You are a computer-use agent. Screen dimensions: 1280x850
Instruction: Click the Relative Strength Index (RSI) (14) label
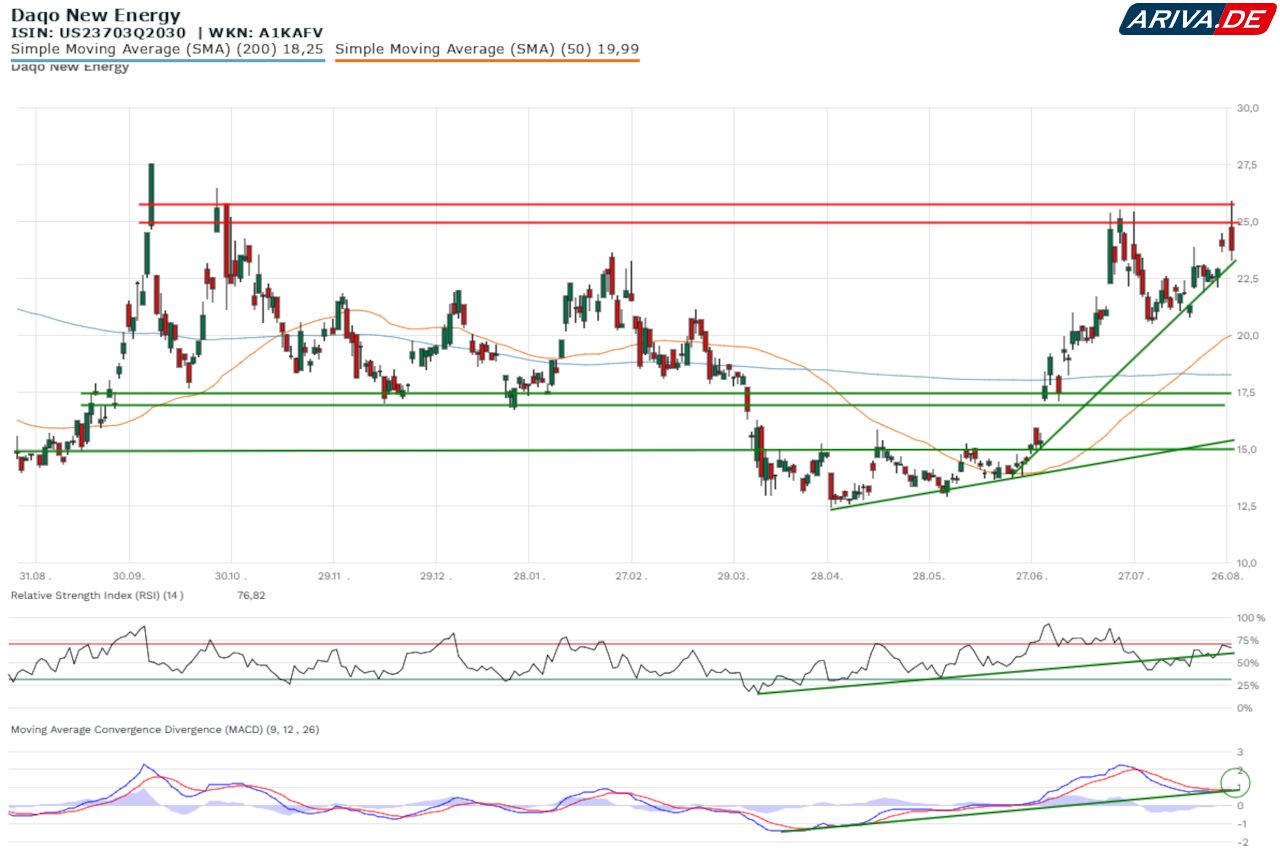(x=97, y=596)
